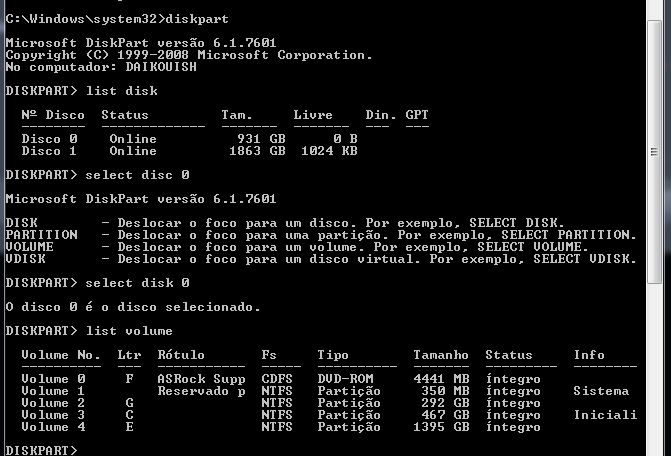
Task: Click the 'Reservado p' volume label
Action: point(202,391)
